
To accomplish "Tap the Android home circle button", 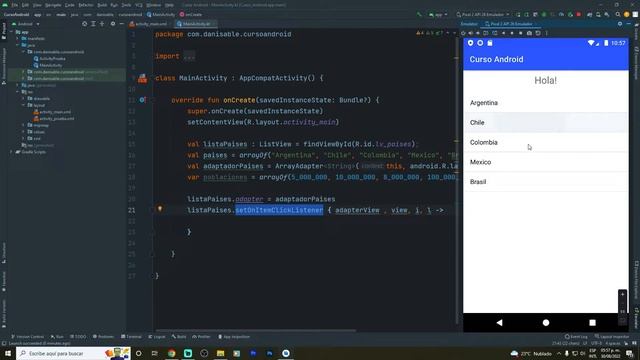I will (546, 322).
